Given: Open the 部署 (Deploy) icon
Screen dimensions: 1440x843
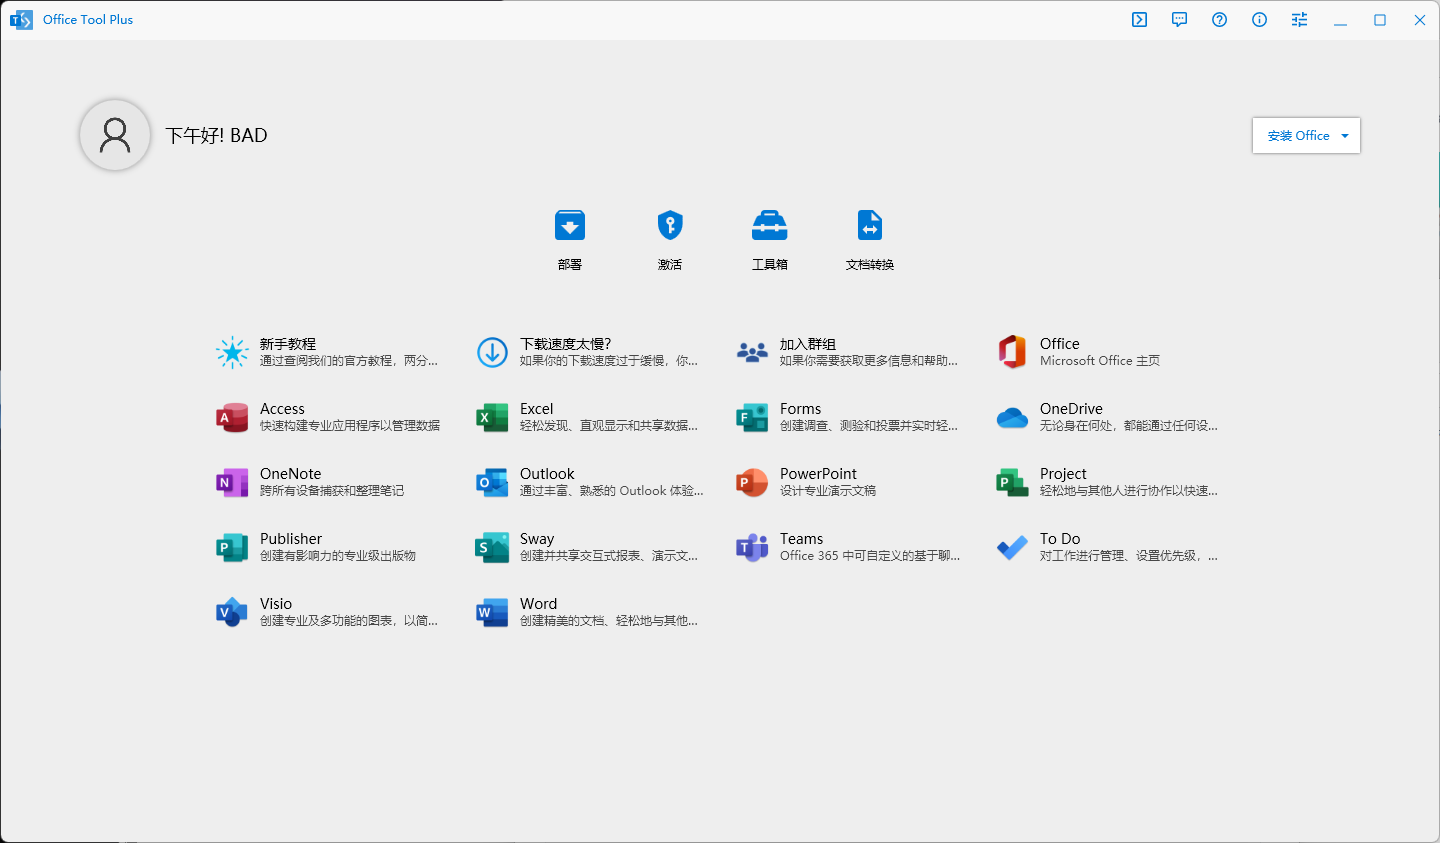Looking at the screenshot, I should tap(570, 226).
